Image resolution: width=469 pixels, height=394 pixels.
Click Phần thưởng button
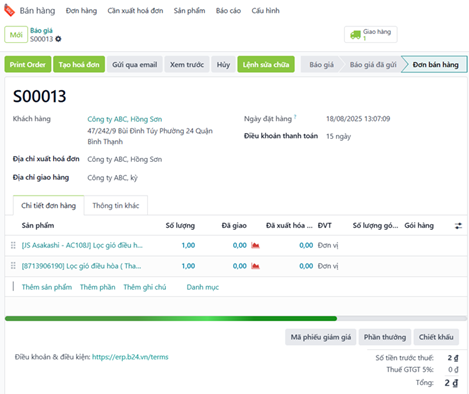click(x=385, y=337)
